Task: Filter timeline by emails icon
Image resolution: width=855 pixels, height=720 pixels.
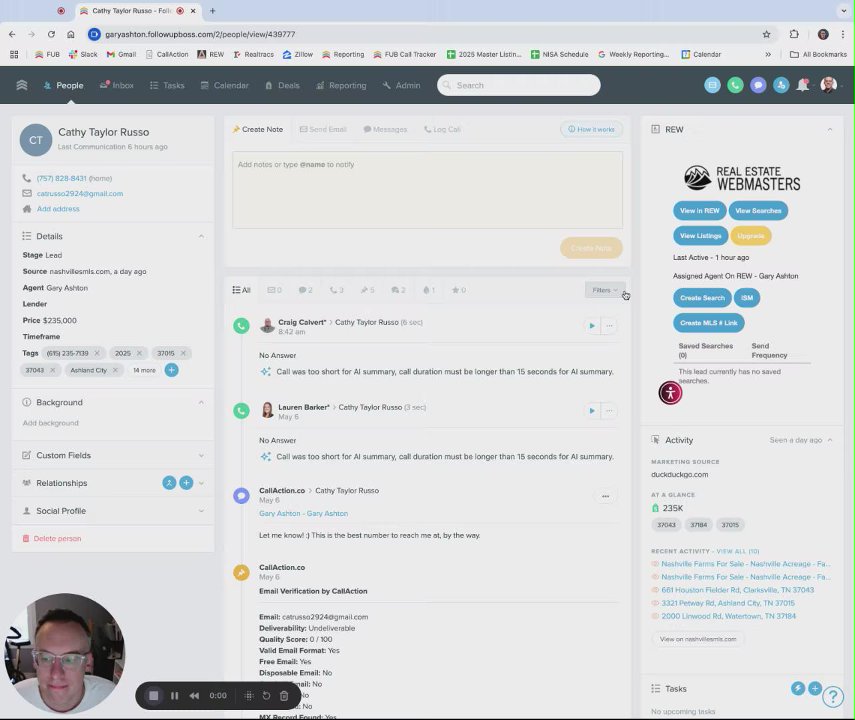Action: [x=274, y=290]
